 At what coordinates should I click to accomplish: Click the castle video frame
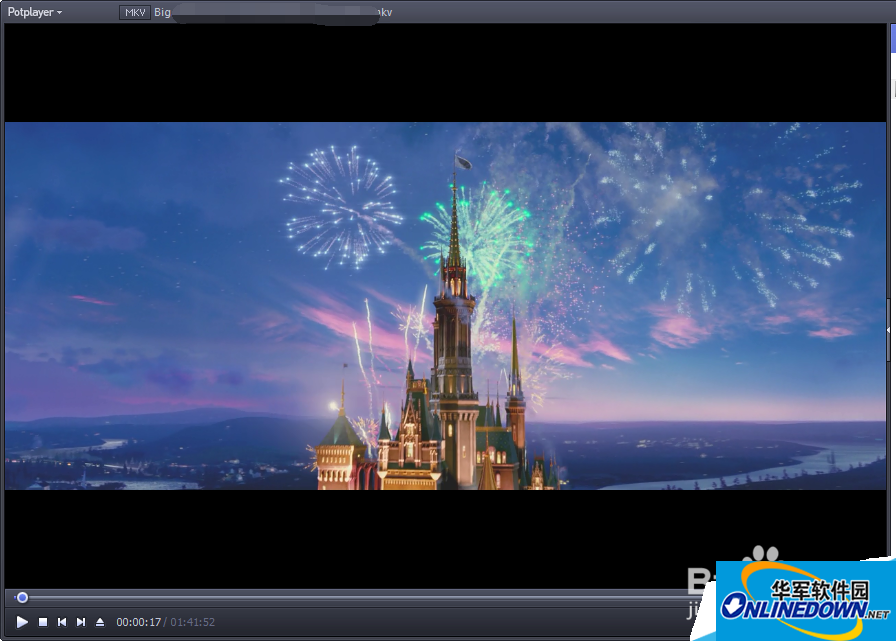tap(445, 306)
